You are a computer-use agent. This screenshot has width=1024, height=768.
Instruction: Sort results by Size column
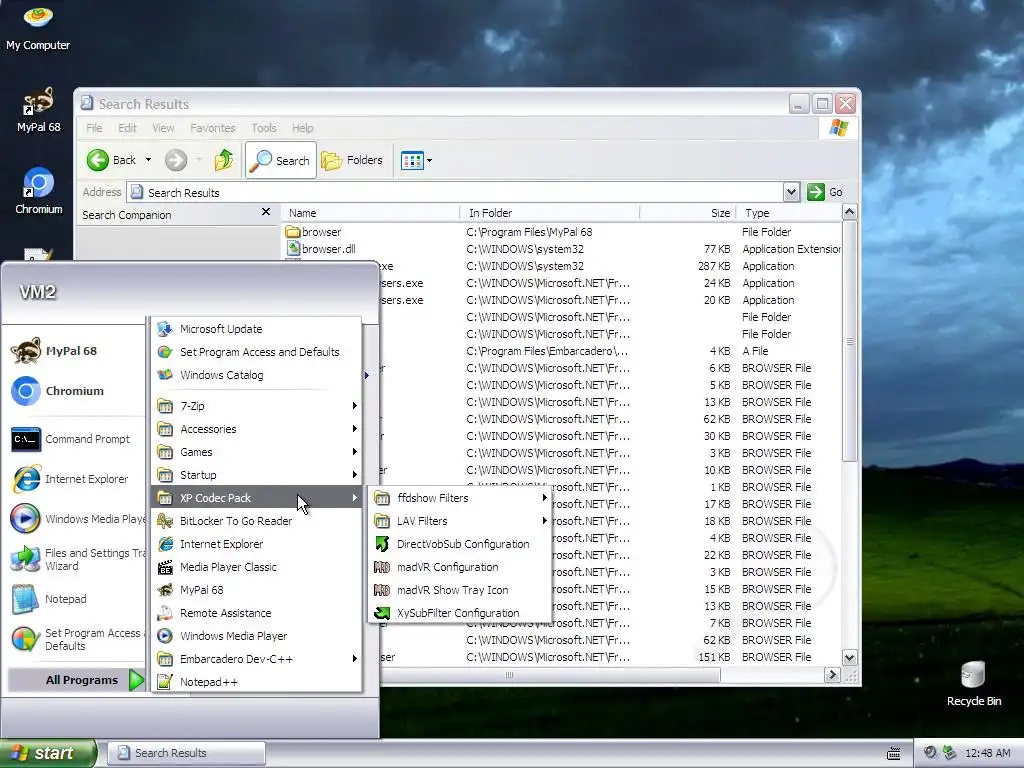tap(688, 213)
